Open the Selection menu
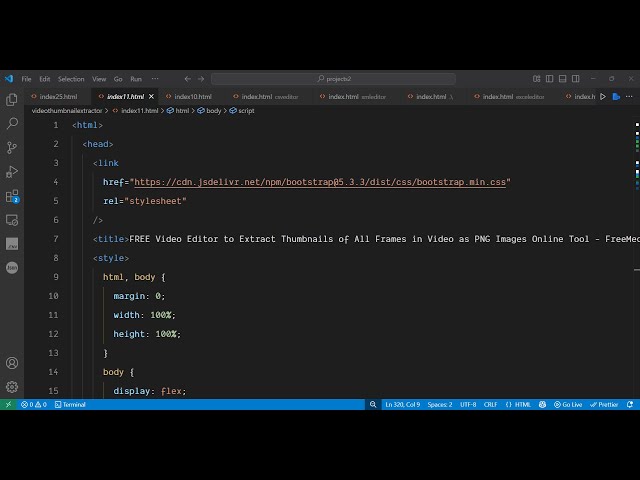Viewport: 640px width, 480px height. point(71,79)
